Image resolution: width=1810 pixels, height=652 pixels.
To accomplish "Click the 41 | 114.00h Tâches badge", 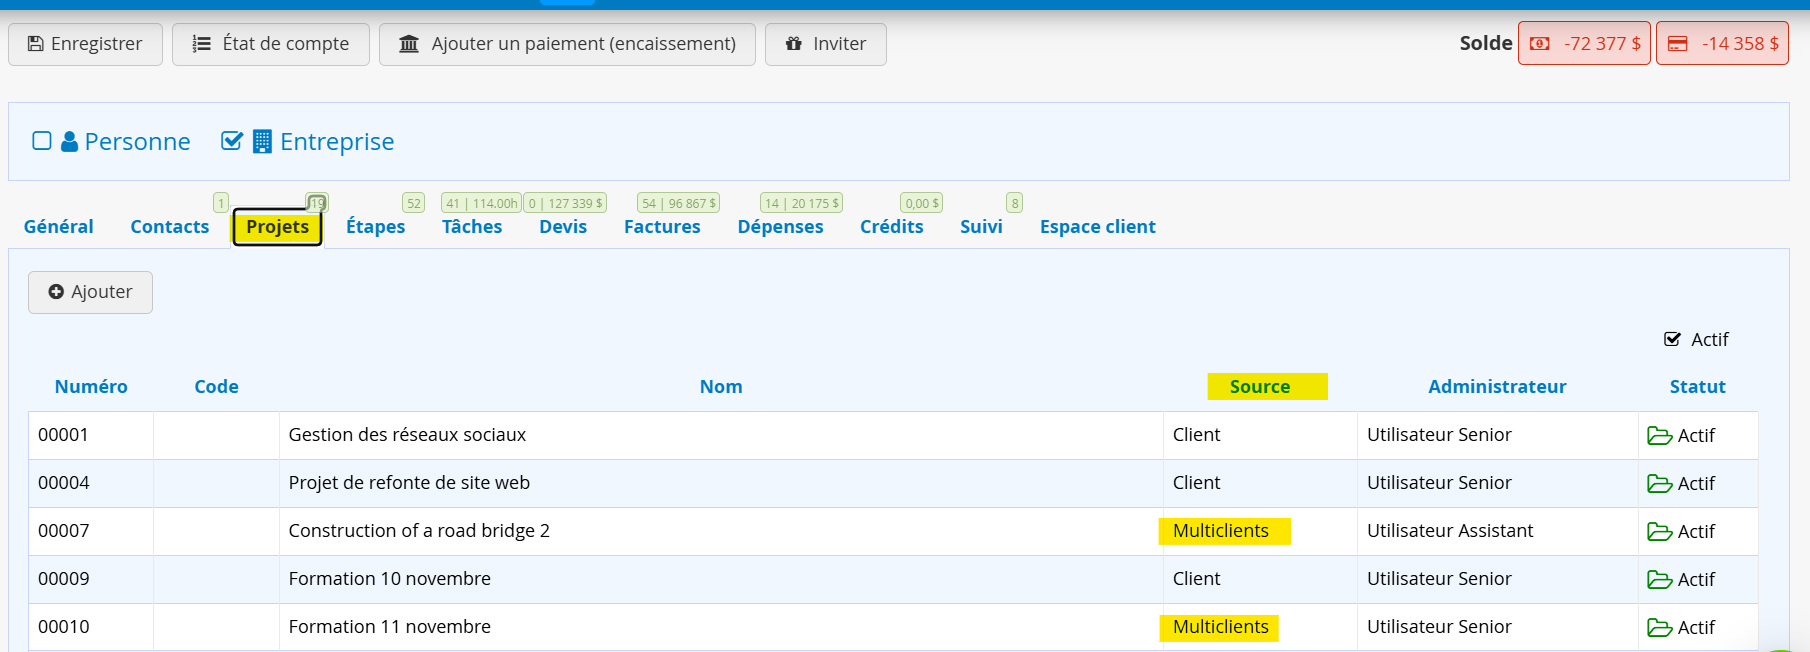I will pyautogui.click(x=481, y=203).
